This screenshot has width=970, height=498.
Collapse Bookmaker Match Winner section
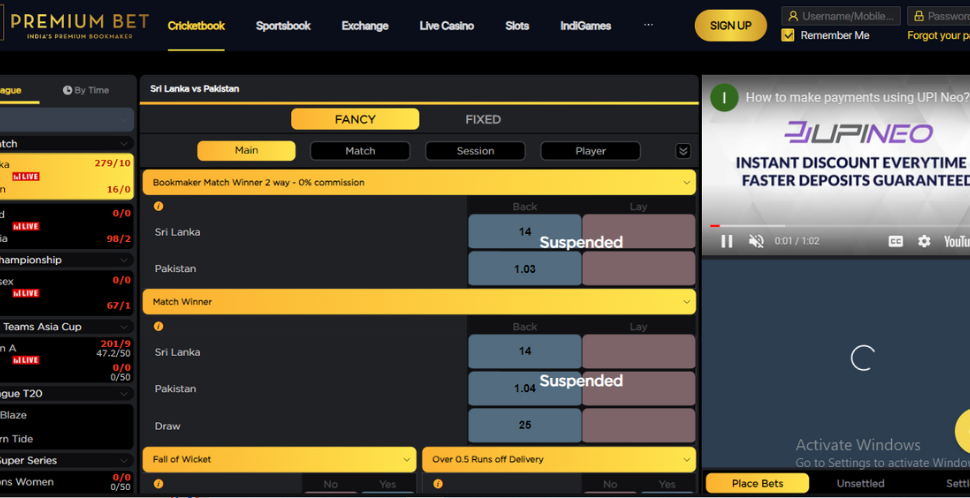pyautogui.click(x=686, y=182)
